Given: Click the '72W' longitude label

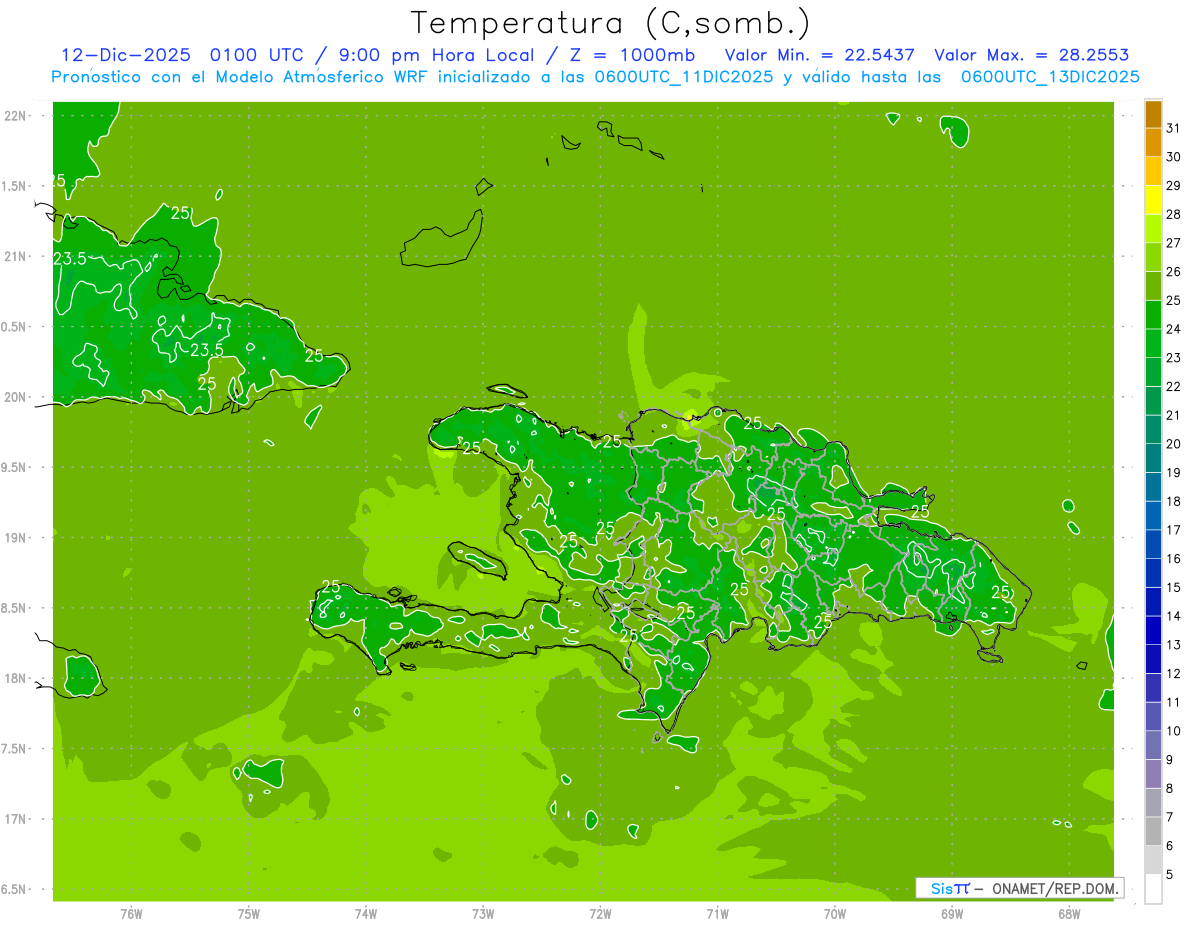Looking at the screenshot, I should click(x=600, y=913).
